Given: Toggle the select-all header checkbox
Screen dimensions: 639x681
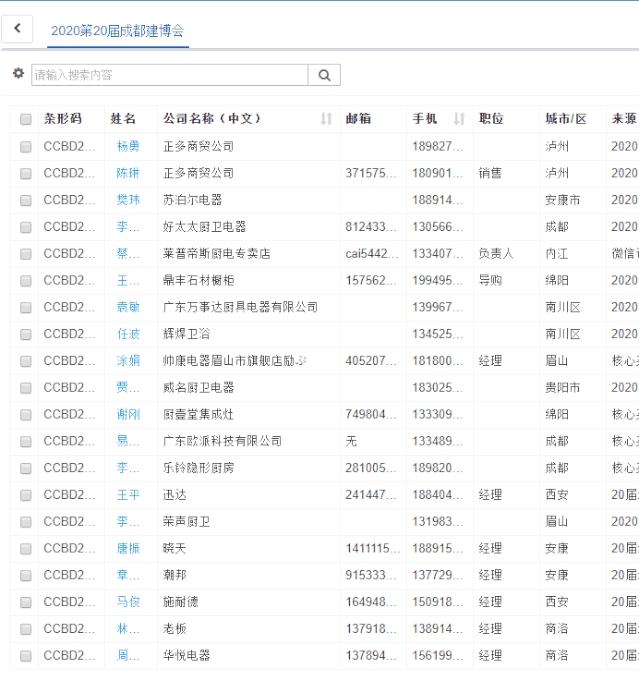Looking at the screenshot, I should click(x=25, y=119).
